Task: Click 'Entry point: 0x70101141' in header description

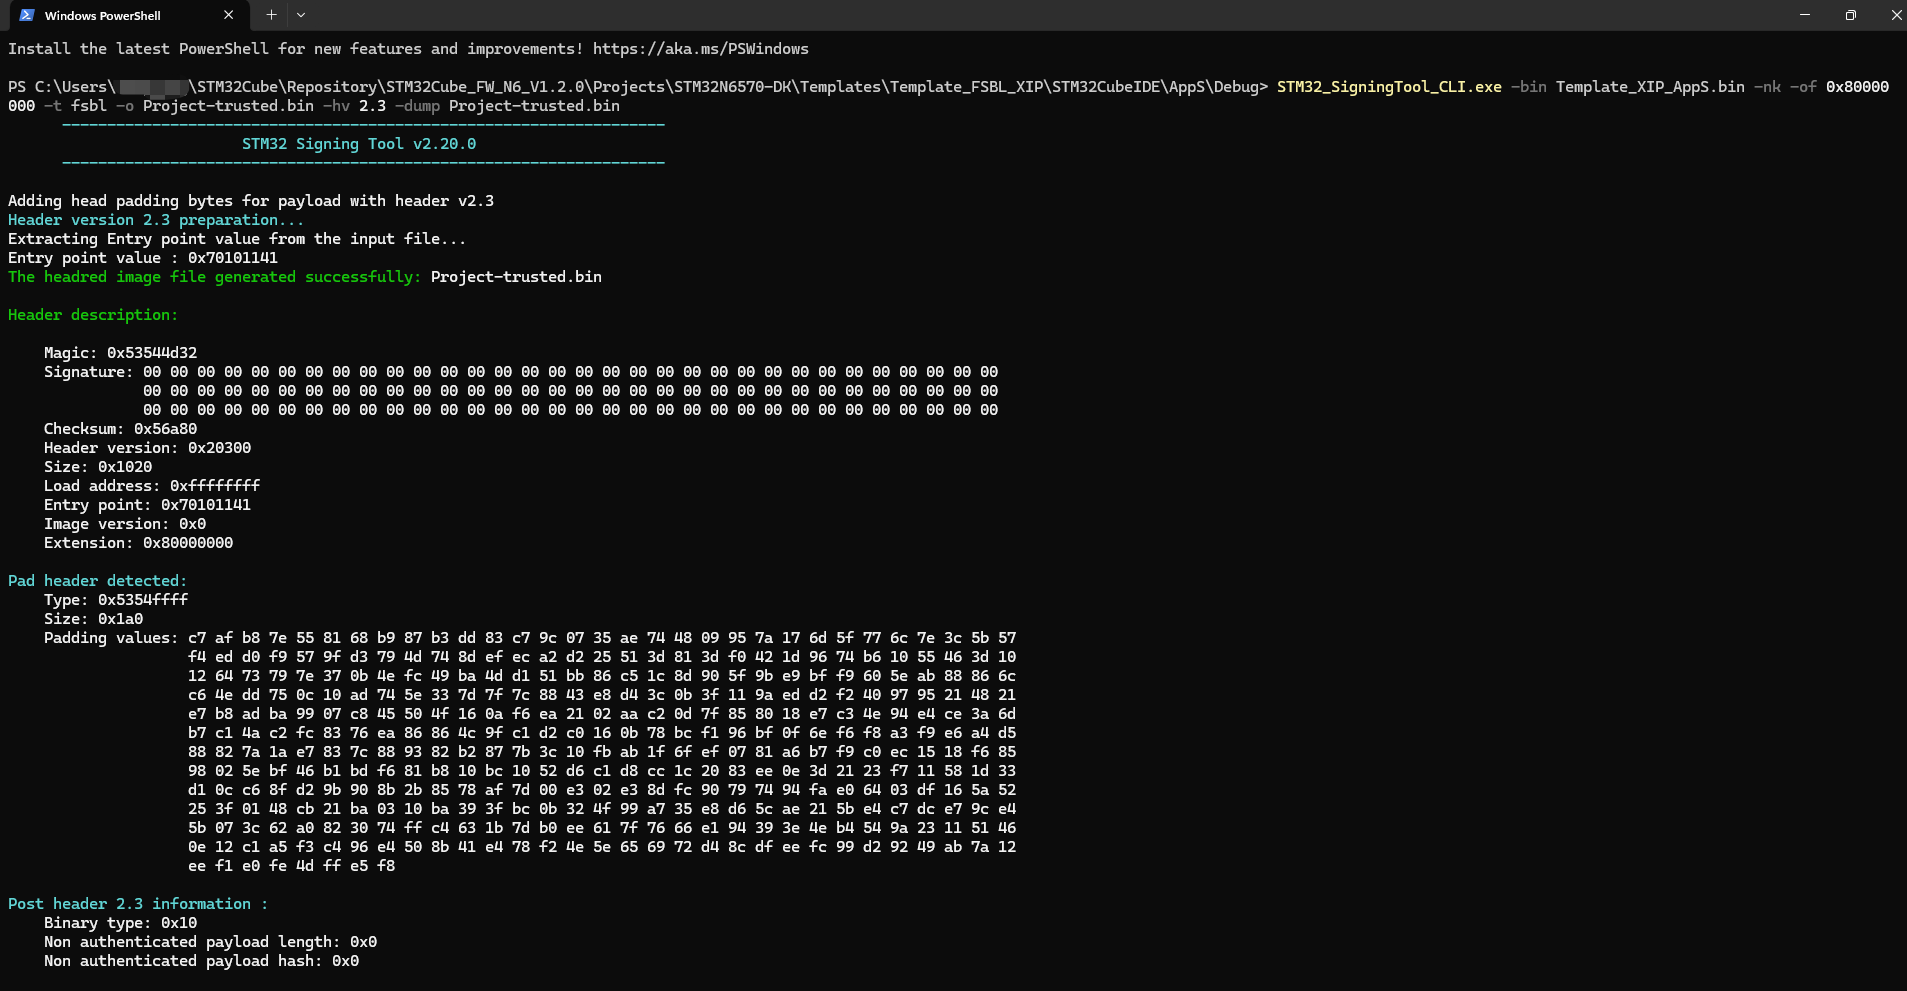Action: click(147, 505)
